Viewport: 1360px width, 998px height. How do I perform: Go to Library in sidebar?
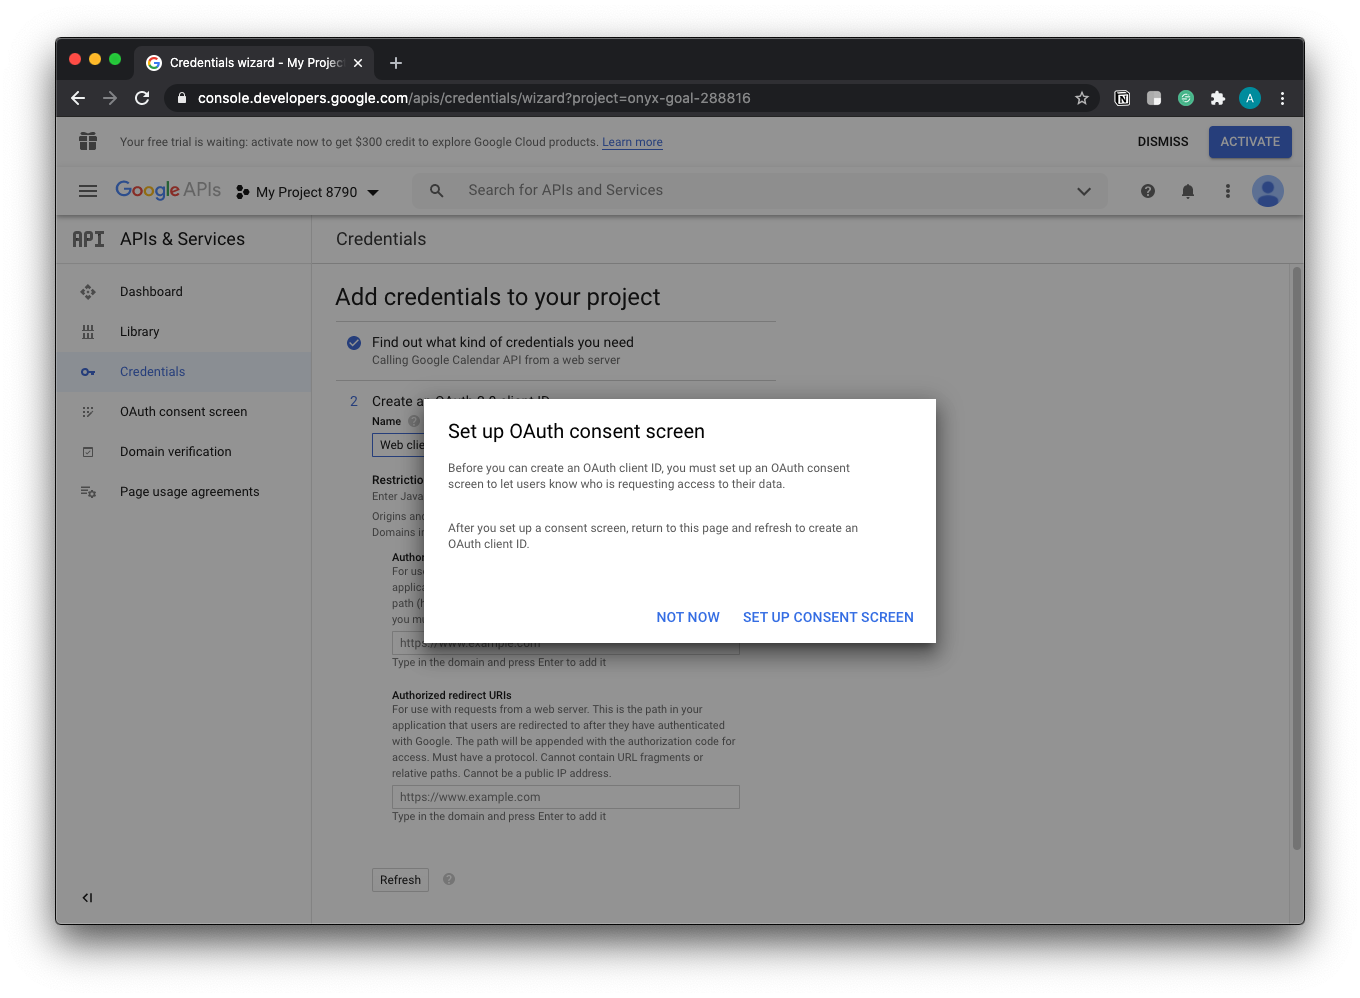(x=139, y=332)
